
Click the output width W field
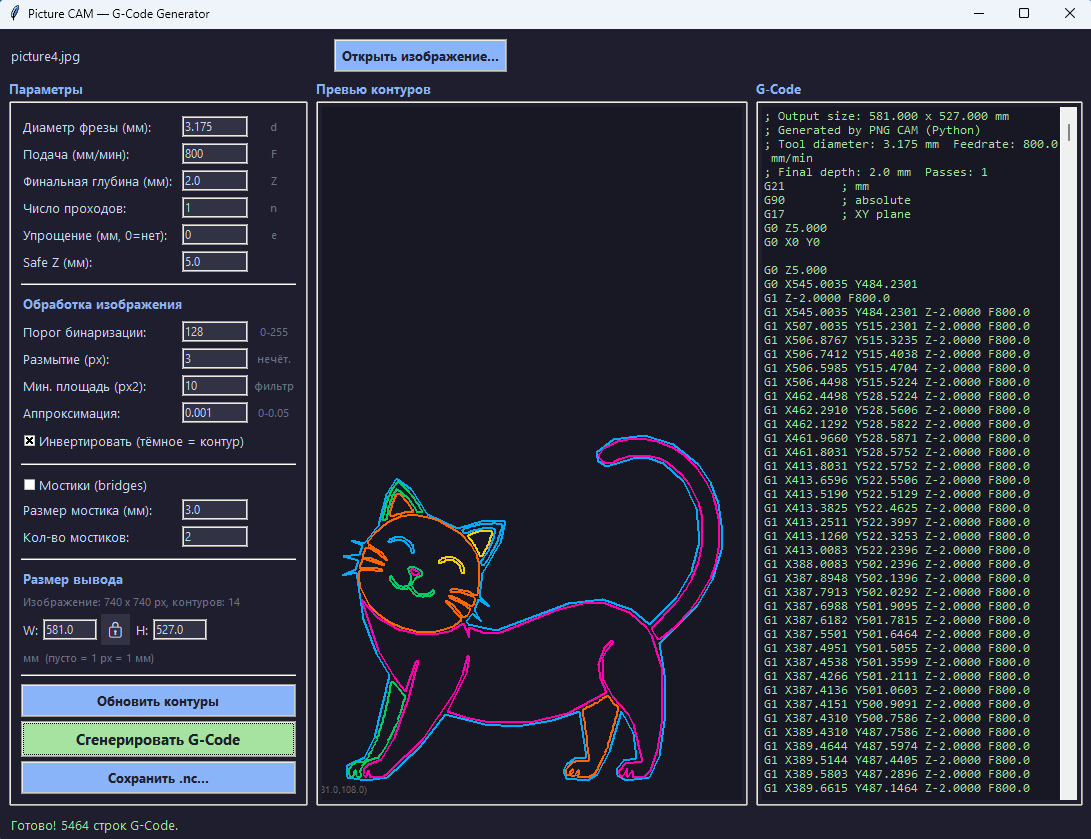tap(70, 630)
